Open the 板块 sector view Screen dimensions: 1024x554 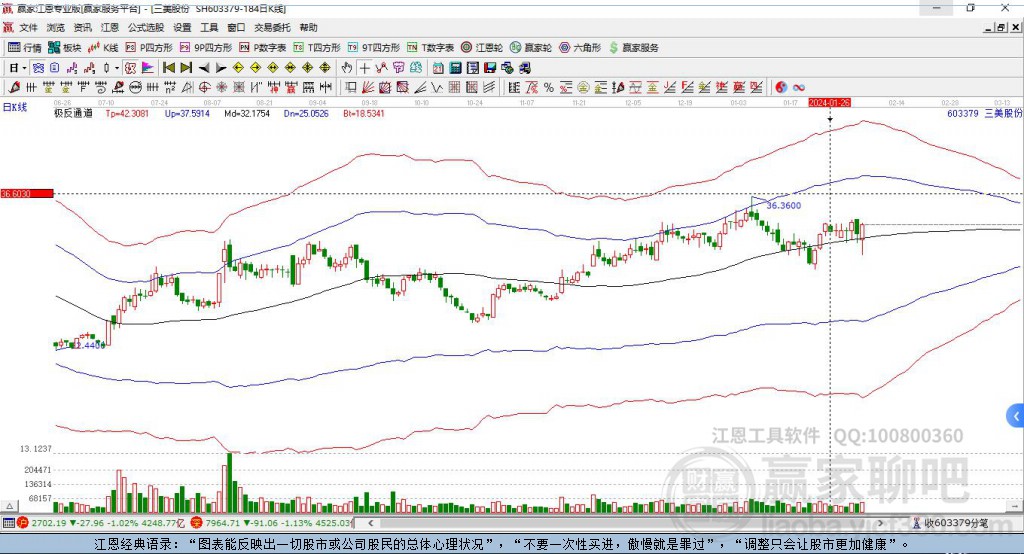point(65,48)
